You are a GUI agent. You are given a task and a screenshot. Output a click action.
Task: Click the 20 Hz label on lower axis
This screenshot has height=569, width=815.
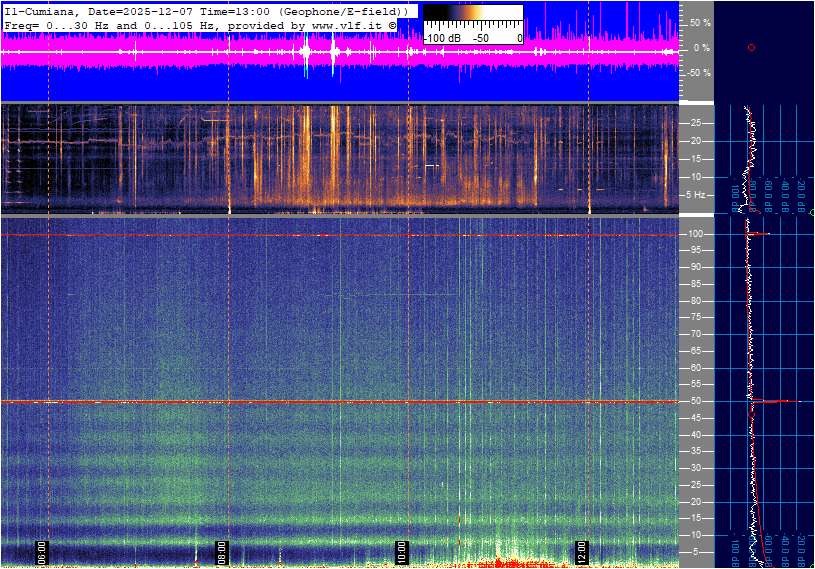(x=694, y=502)
